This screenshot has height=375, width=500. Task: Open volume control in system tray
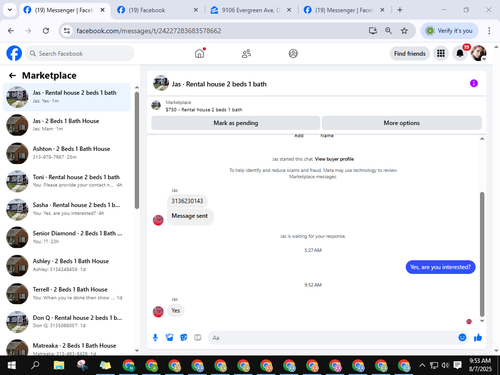(x=445, y=365)
